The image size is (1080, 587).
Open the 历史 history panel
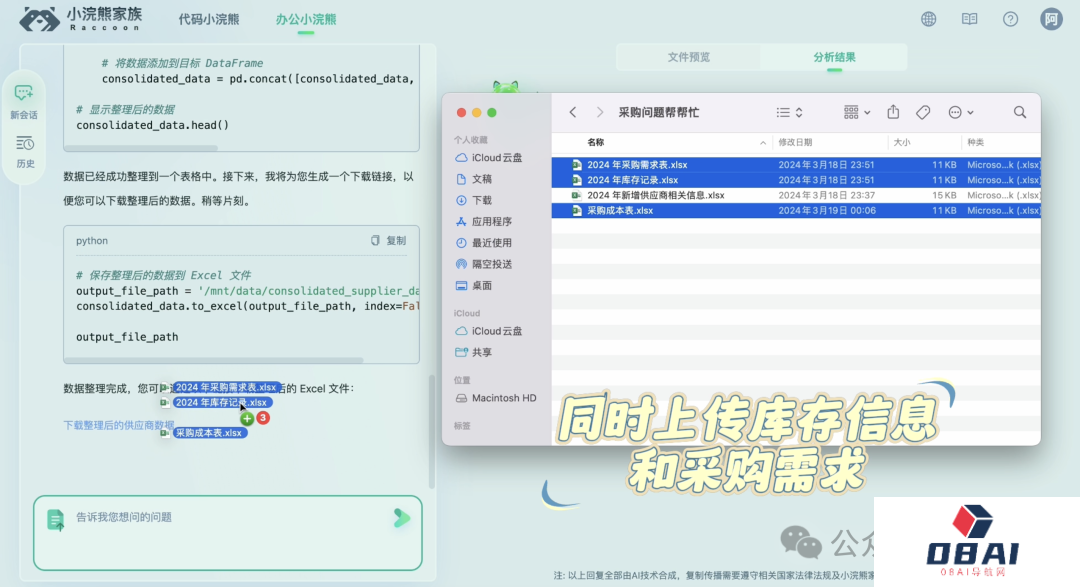pyautogui.click(x=24, y=150)
